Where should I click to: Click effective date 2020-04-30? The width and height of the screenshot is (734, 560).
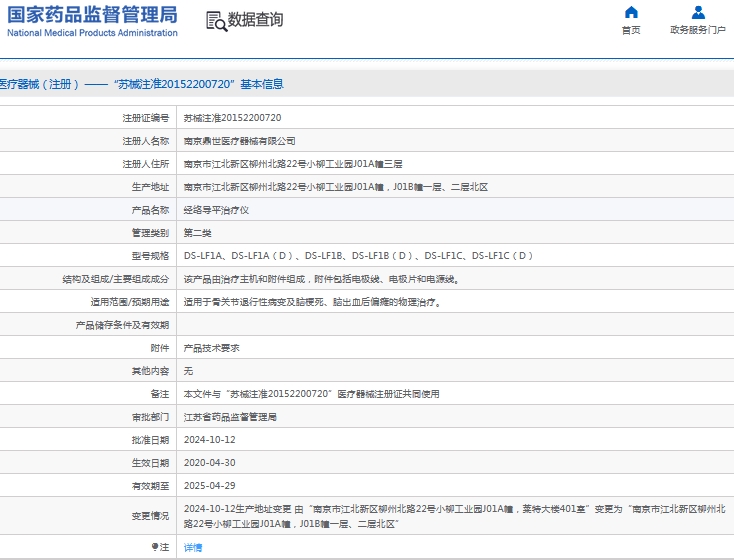click(x=210, y=463)
